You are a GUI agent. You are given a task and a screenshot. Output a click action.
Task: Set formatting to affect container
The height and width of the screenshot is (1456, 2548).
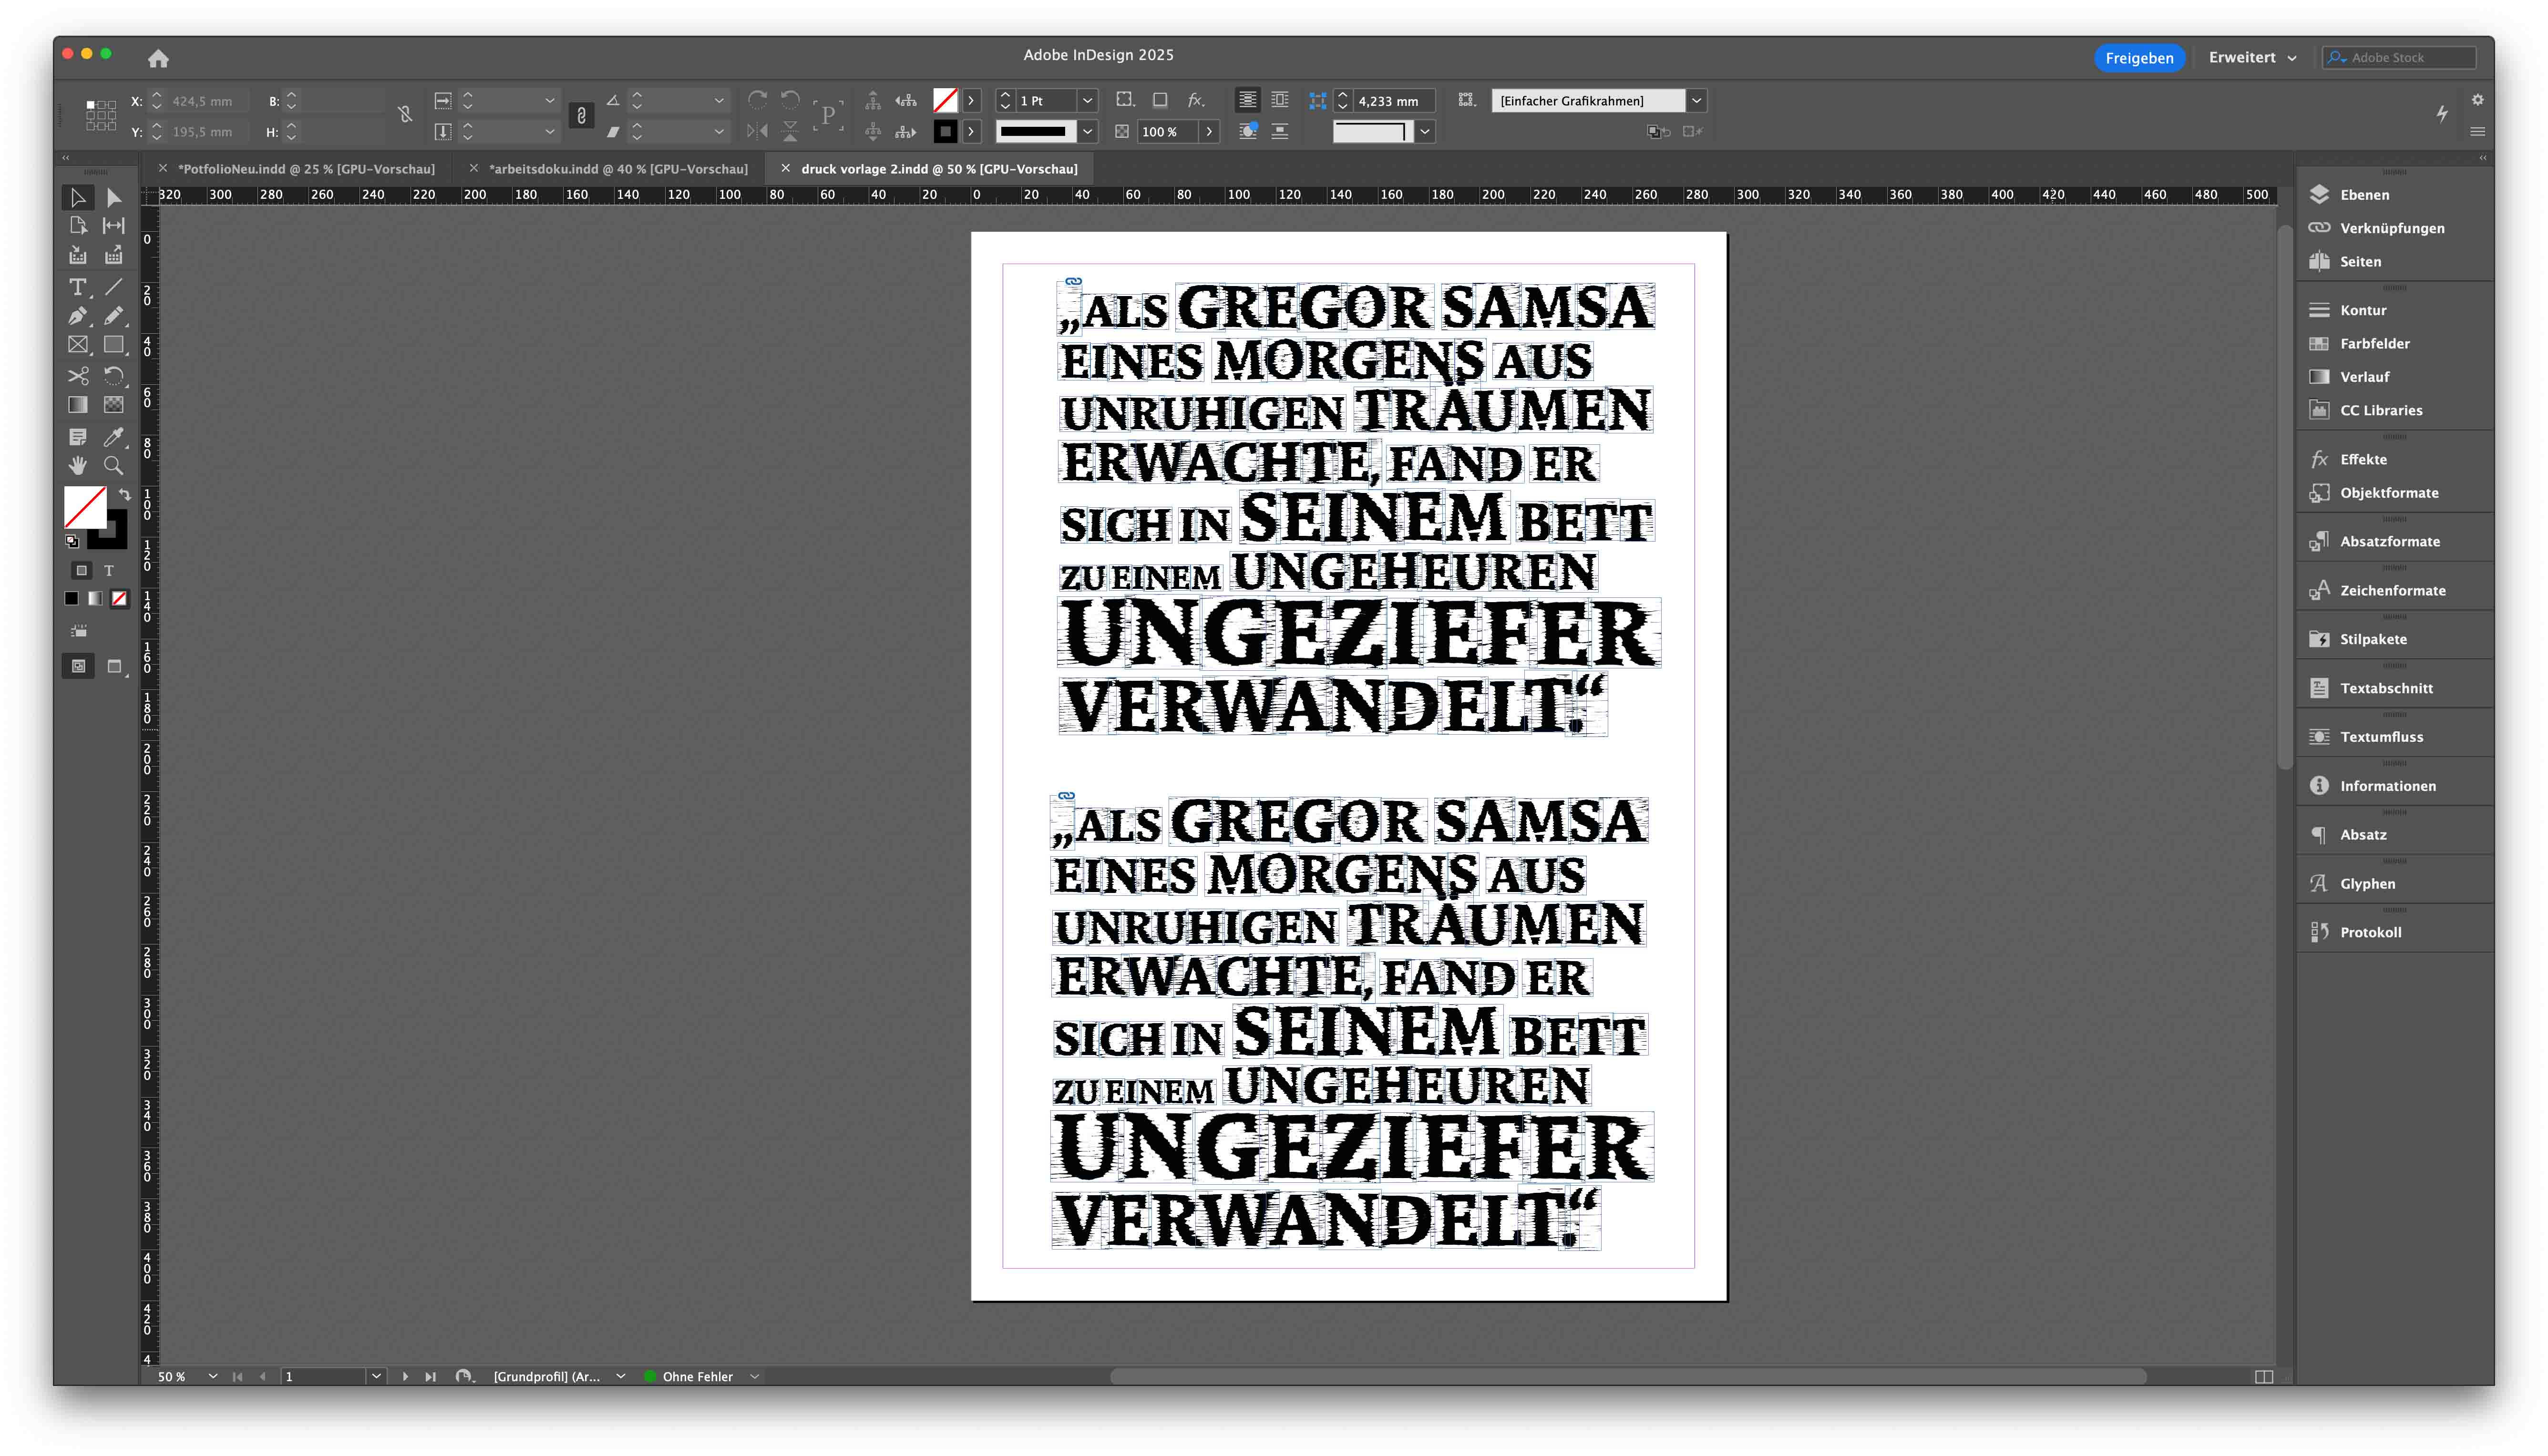tap(82, 571)
